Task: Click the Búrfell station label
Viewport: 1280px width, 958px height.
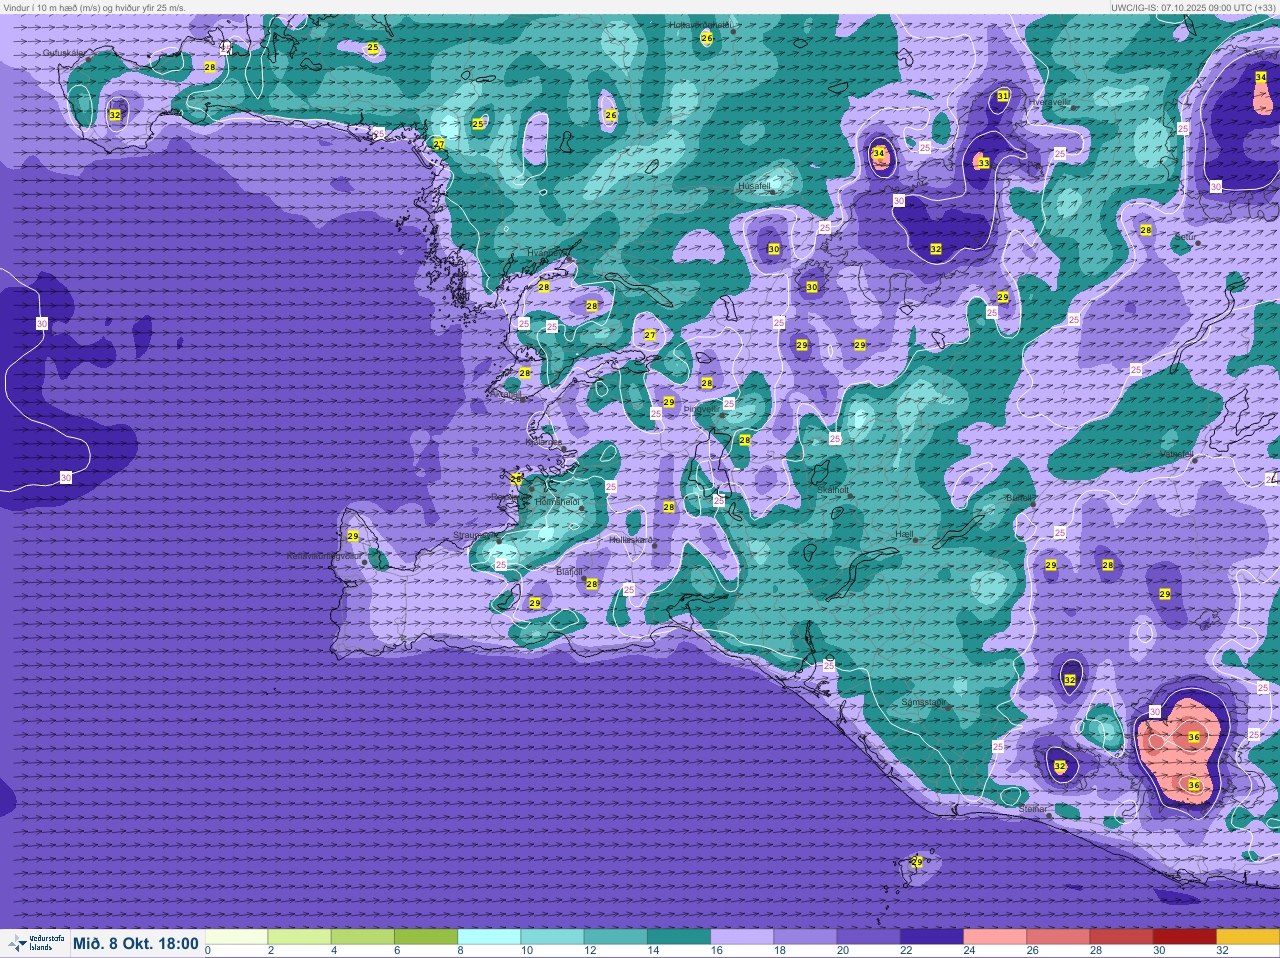Action: coord(1018,497)
